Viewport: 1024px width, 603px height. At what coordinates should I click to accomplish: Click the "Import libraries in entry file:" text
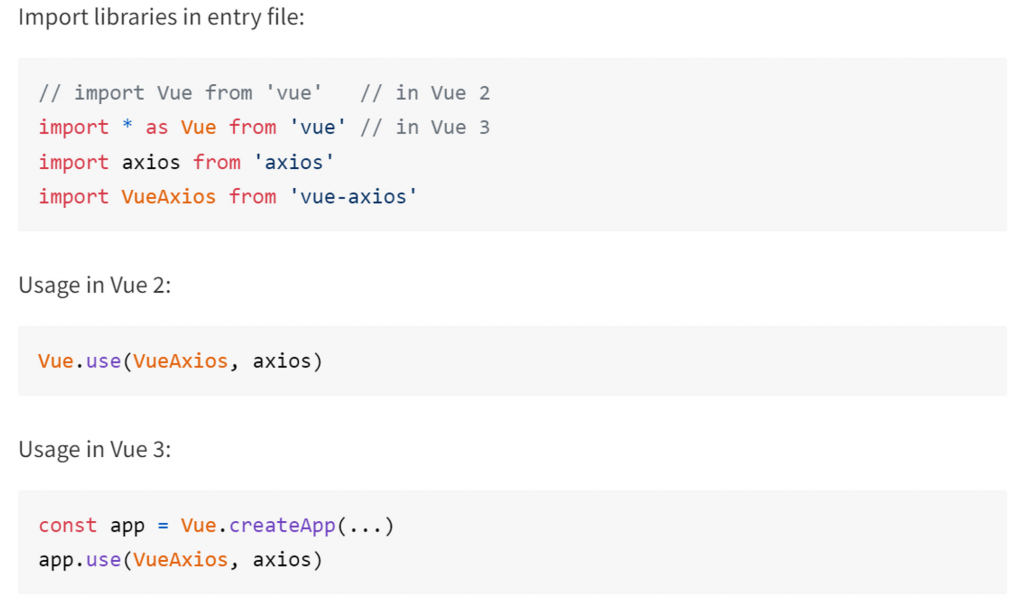(x=161, y=18)
